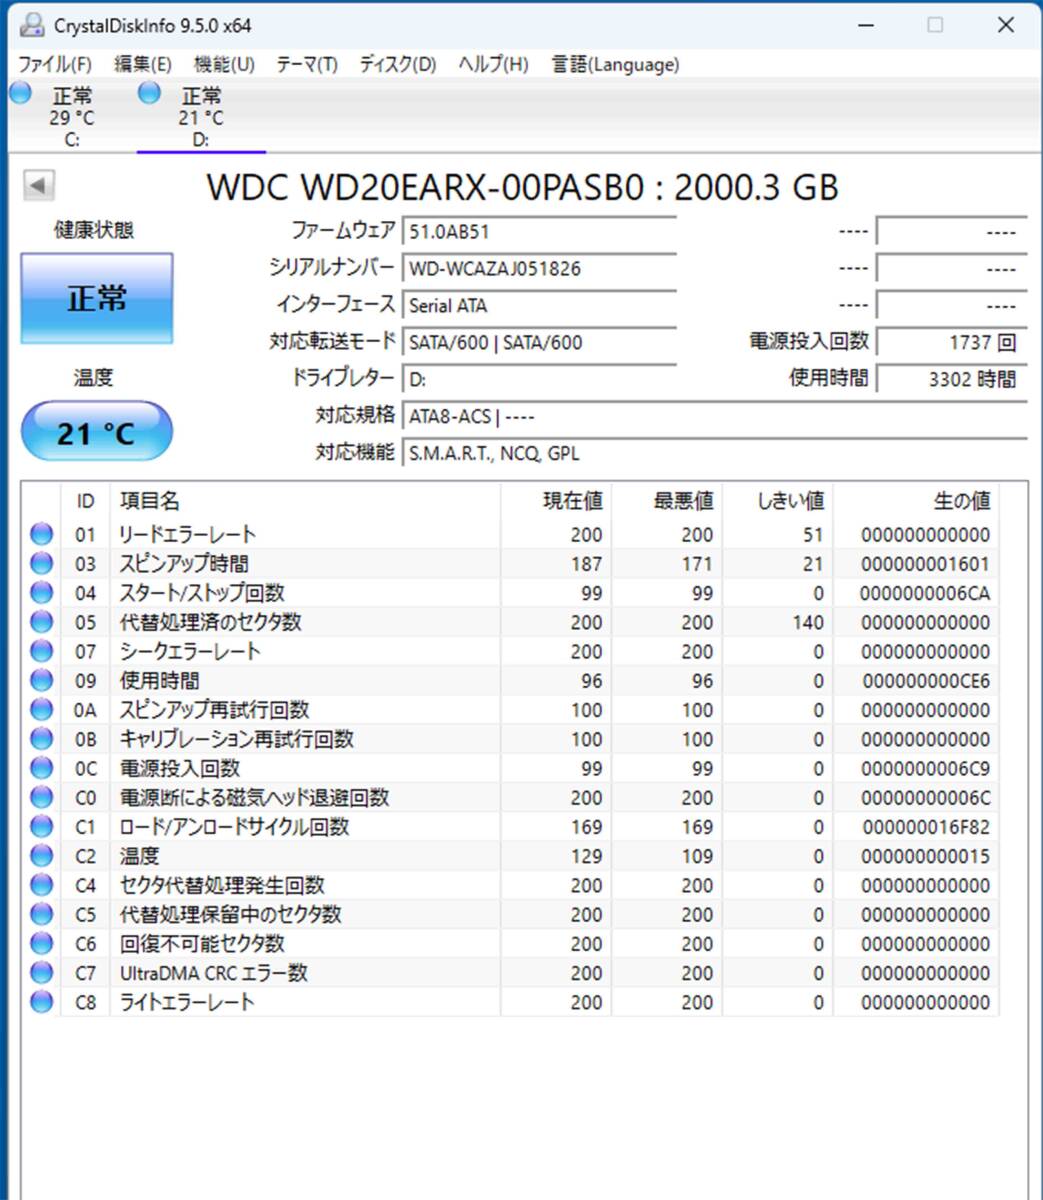
Task: Click the 対応規格 field showing ATA8-ACS
Action: pyautogui.click(x=714, y=416)
